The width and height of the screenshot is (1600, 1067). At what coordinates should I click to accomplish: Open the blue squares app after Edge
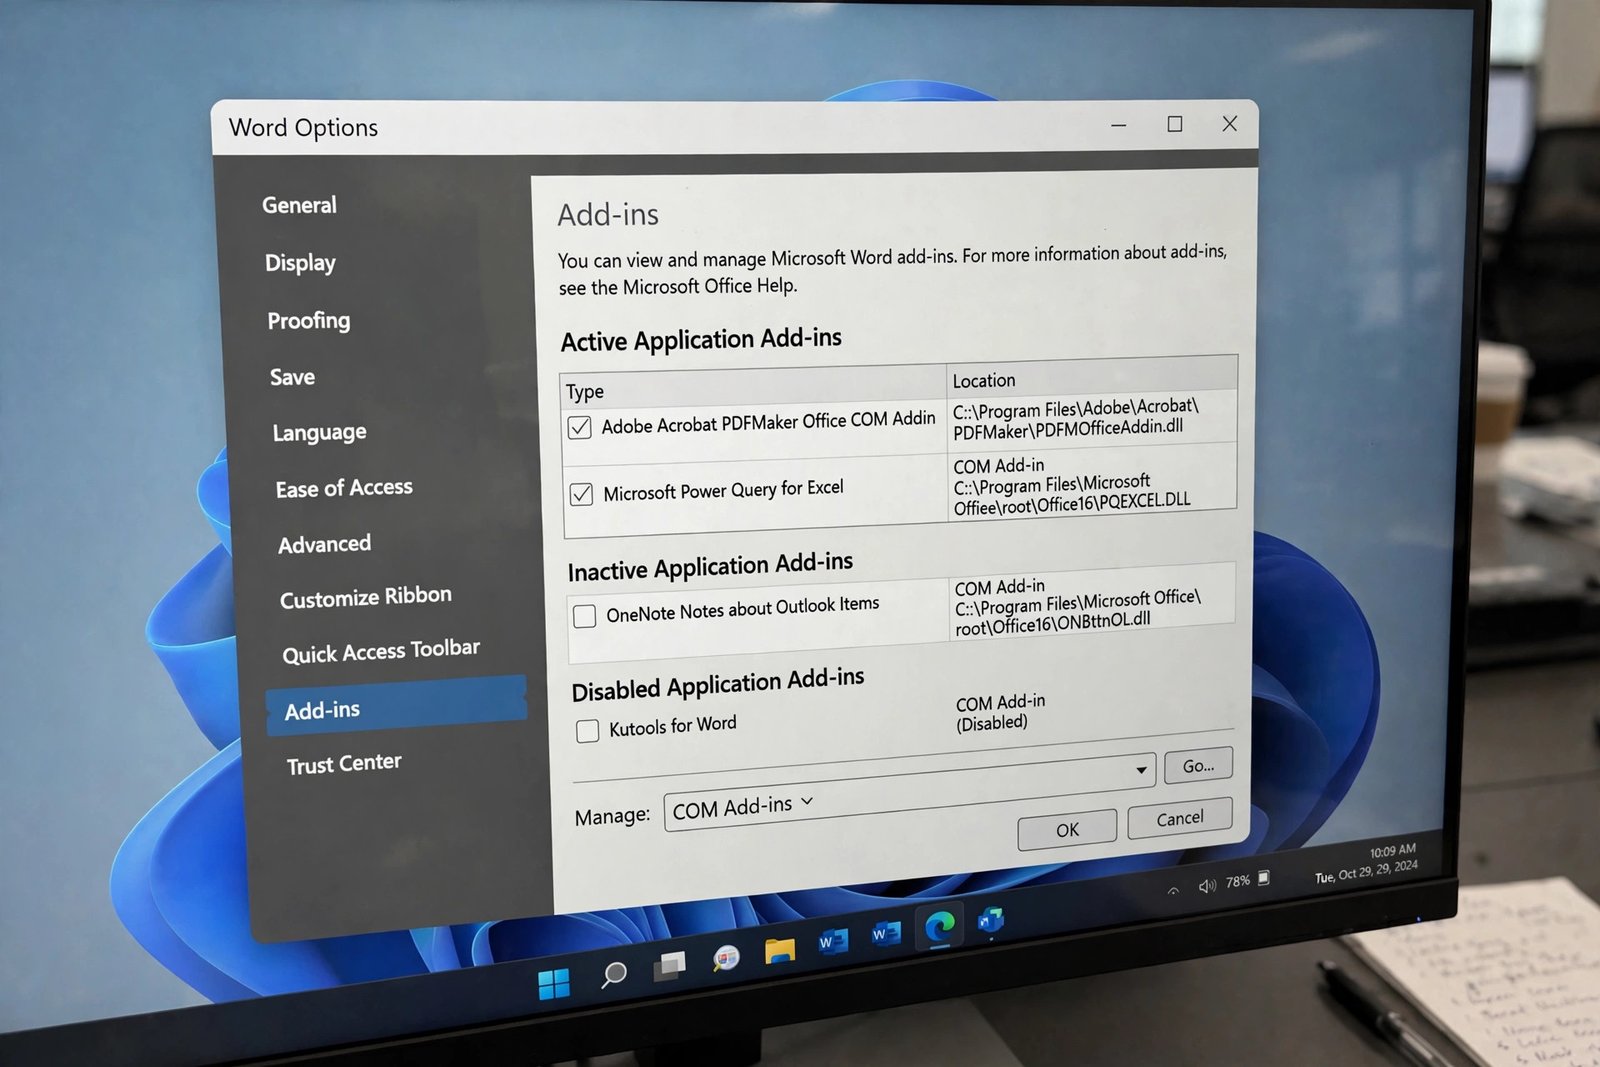click(990, 919)
